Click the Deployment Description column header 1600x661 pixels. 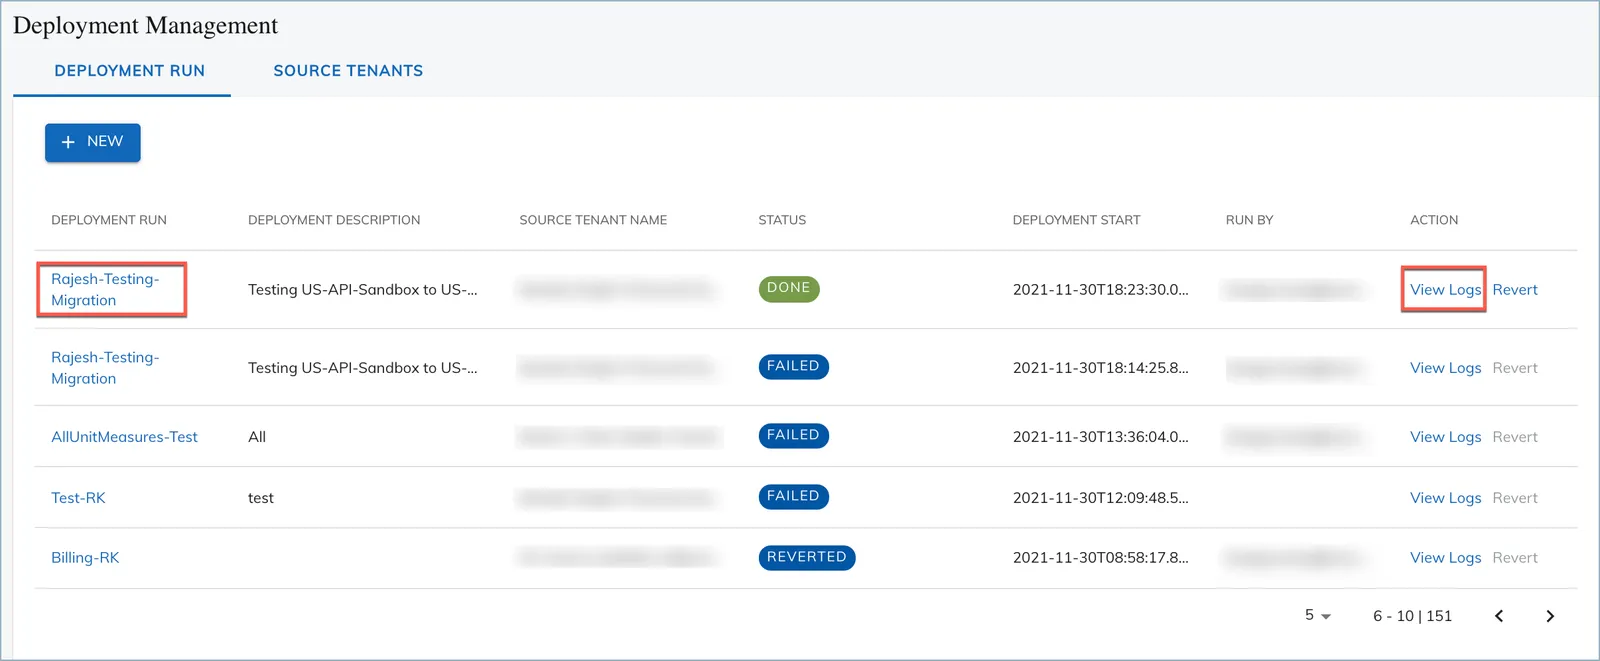coord(334,220)
